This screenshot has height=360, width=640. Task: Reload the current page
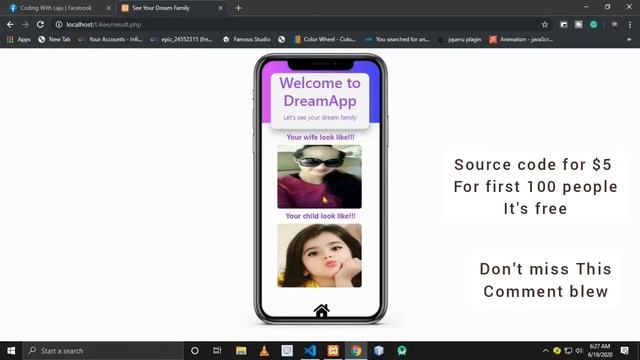click(40, 24)
